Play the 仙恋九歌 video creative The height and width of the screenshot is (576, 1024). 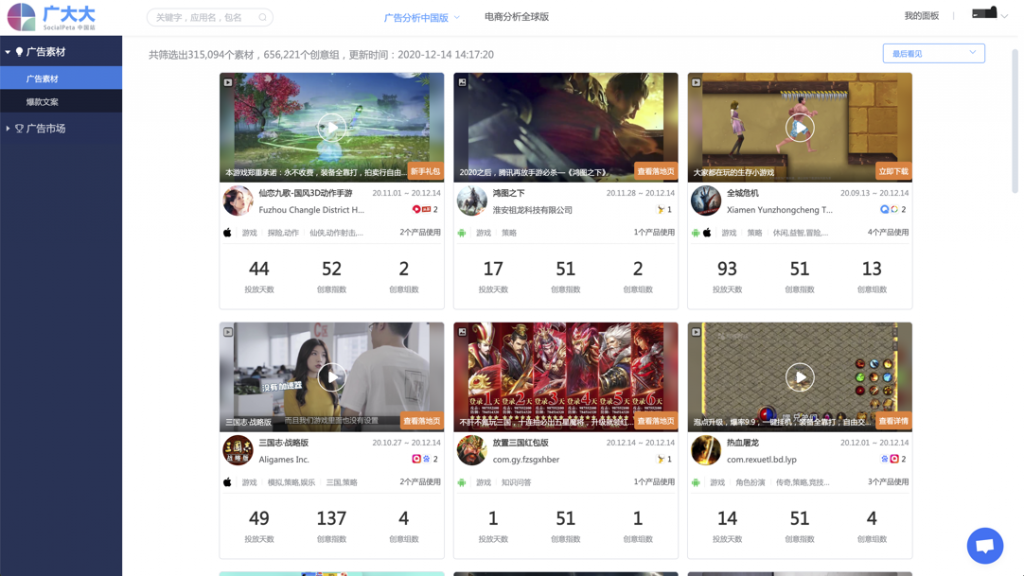[x=332, y=128]
